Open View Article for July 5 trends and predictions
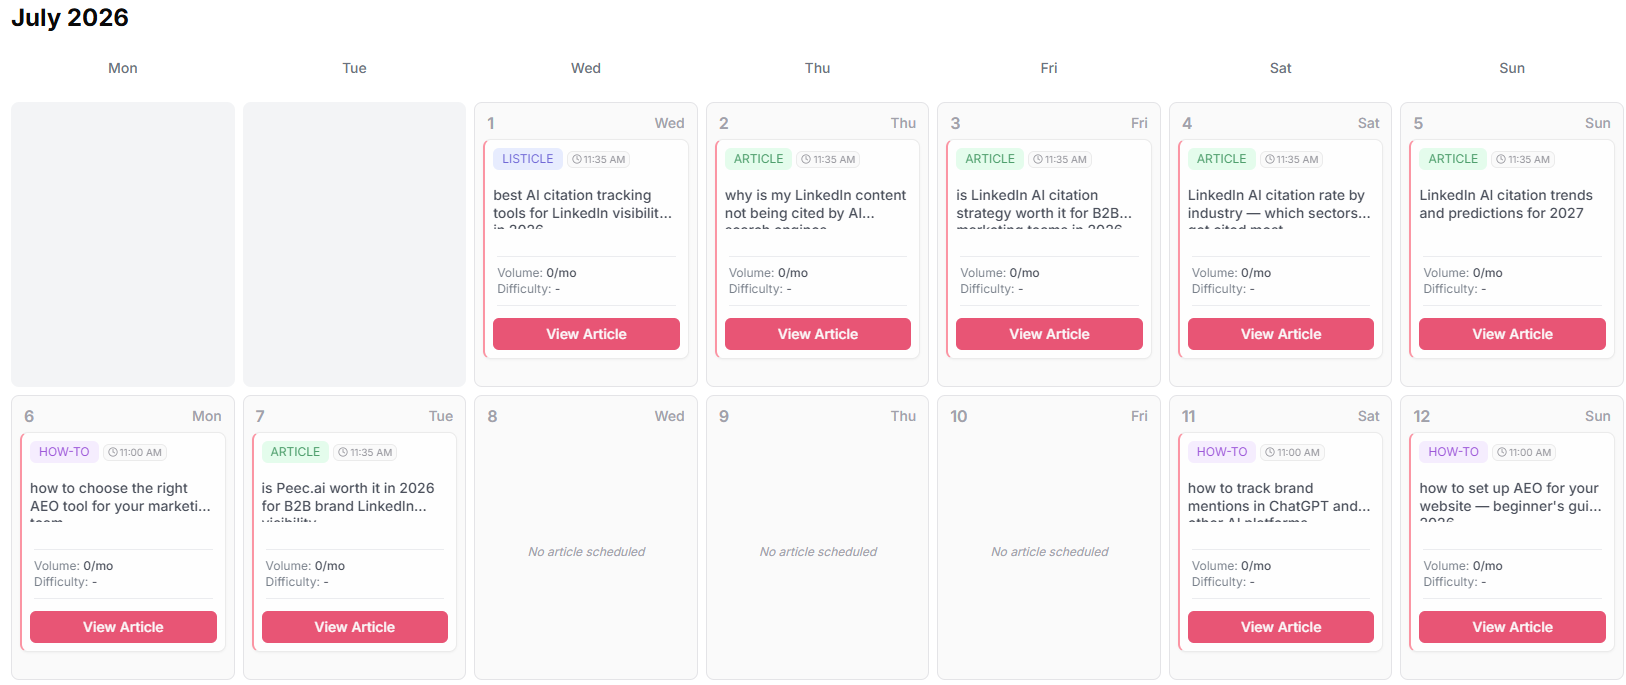The image size is (1626, 685). 1512,334
